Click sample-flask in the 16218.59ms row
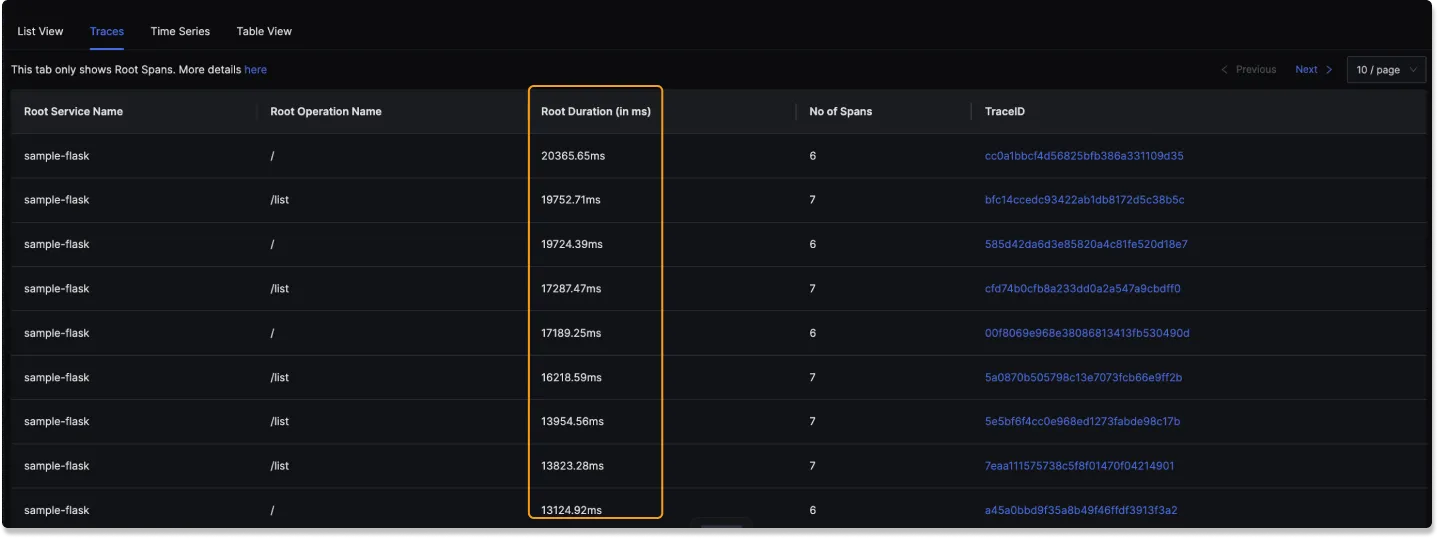 57,378
